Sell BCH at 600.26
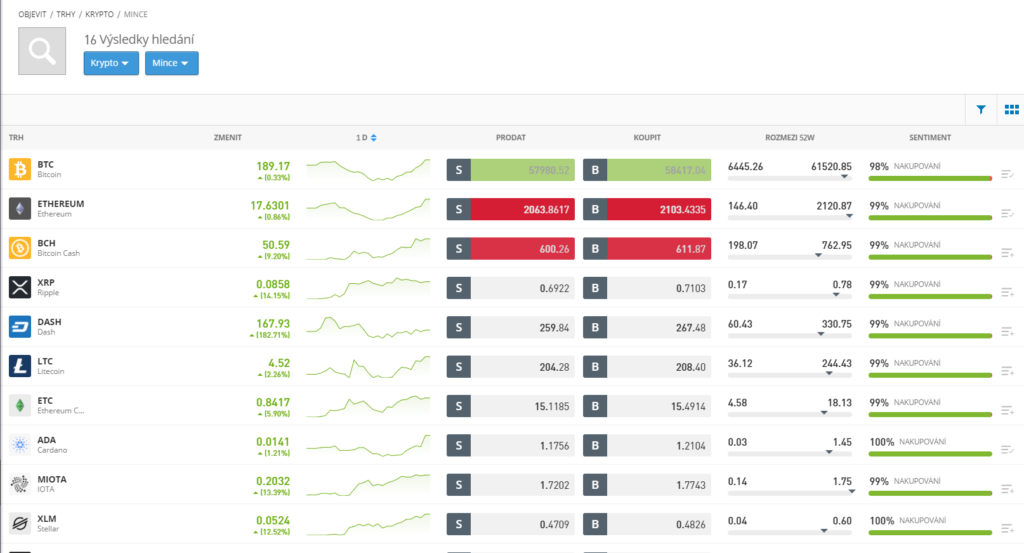The height and width of the screenshot is (553, 1024). [511, 249]
